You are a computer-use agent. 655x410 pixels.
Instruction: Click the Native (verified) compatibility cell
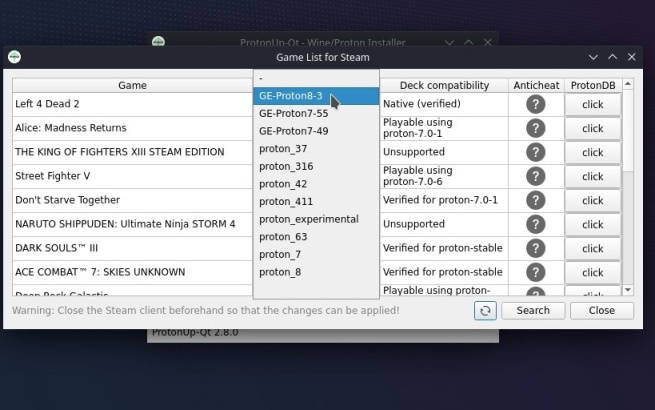444,104
